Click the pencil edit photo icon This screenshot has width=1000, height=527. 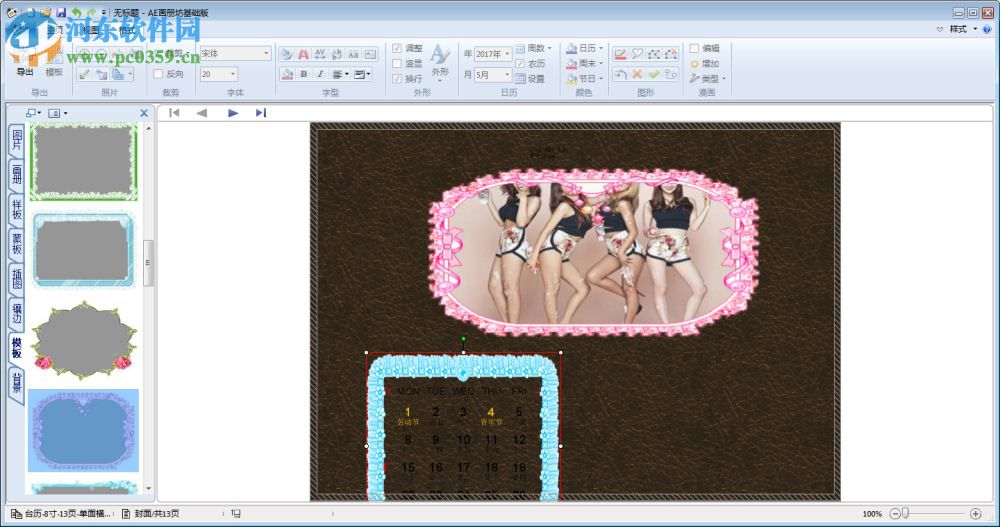(x=85, y=74)
